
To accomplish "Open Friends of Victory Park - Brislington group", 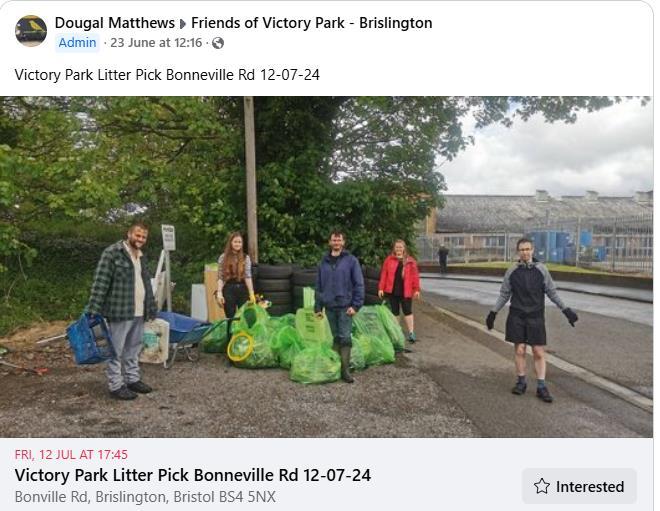I will [x=311, y=23].
